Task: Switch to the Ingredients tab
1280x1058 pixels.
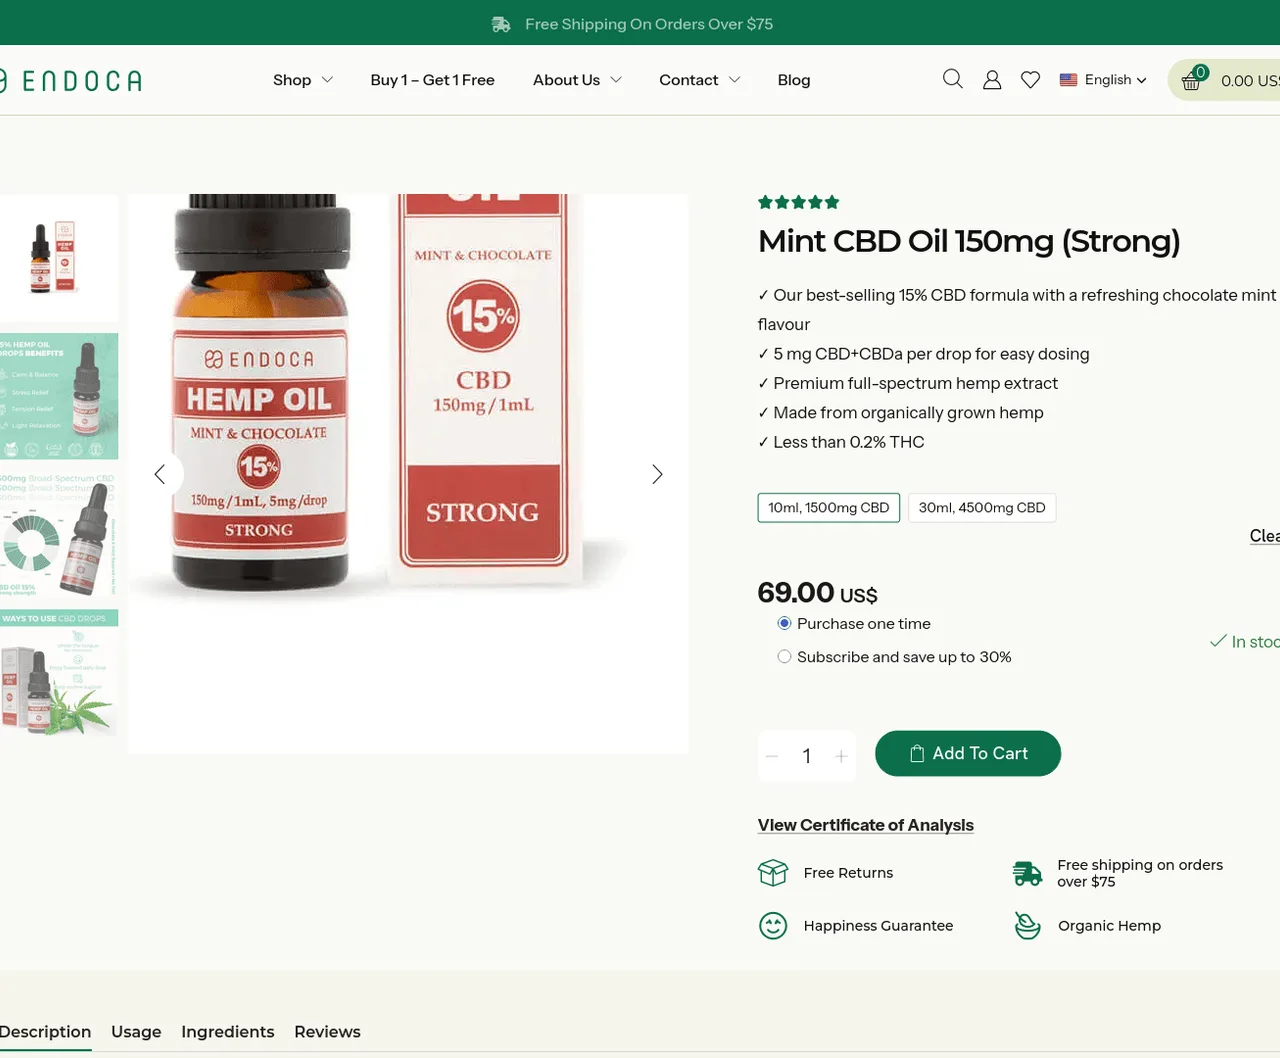Action: [x=227, y=1032]
